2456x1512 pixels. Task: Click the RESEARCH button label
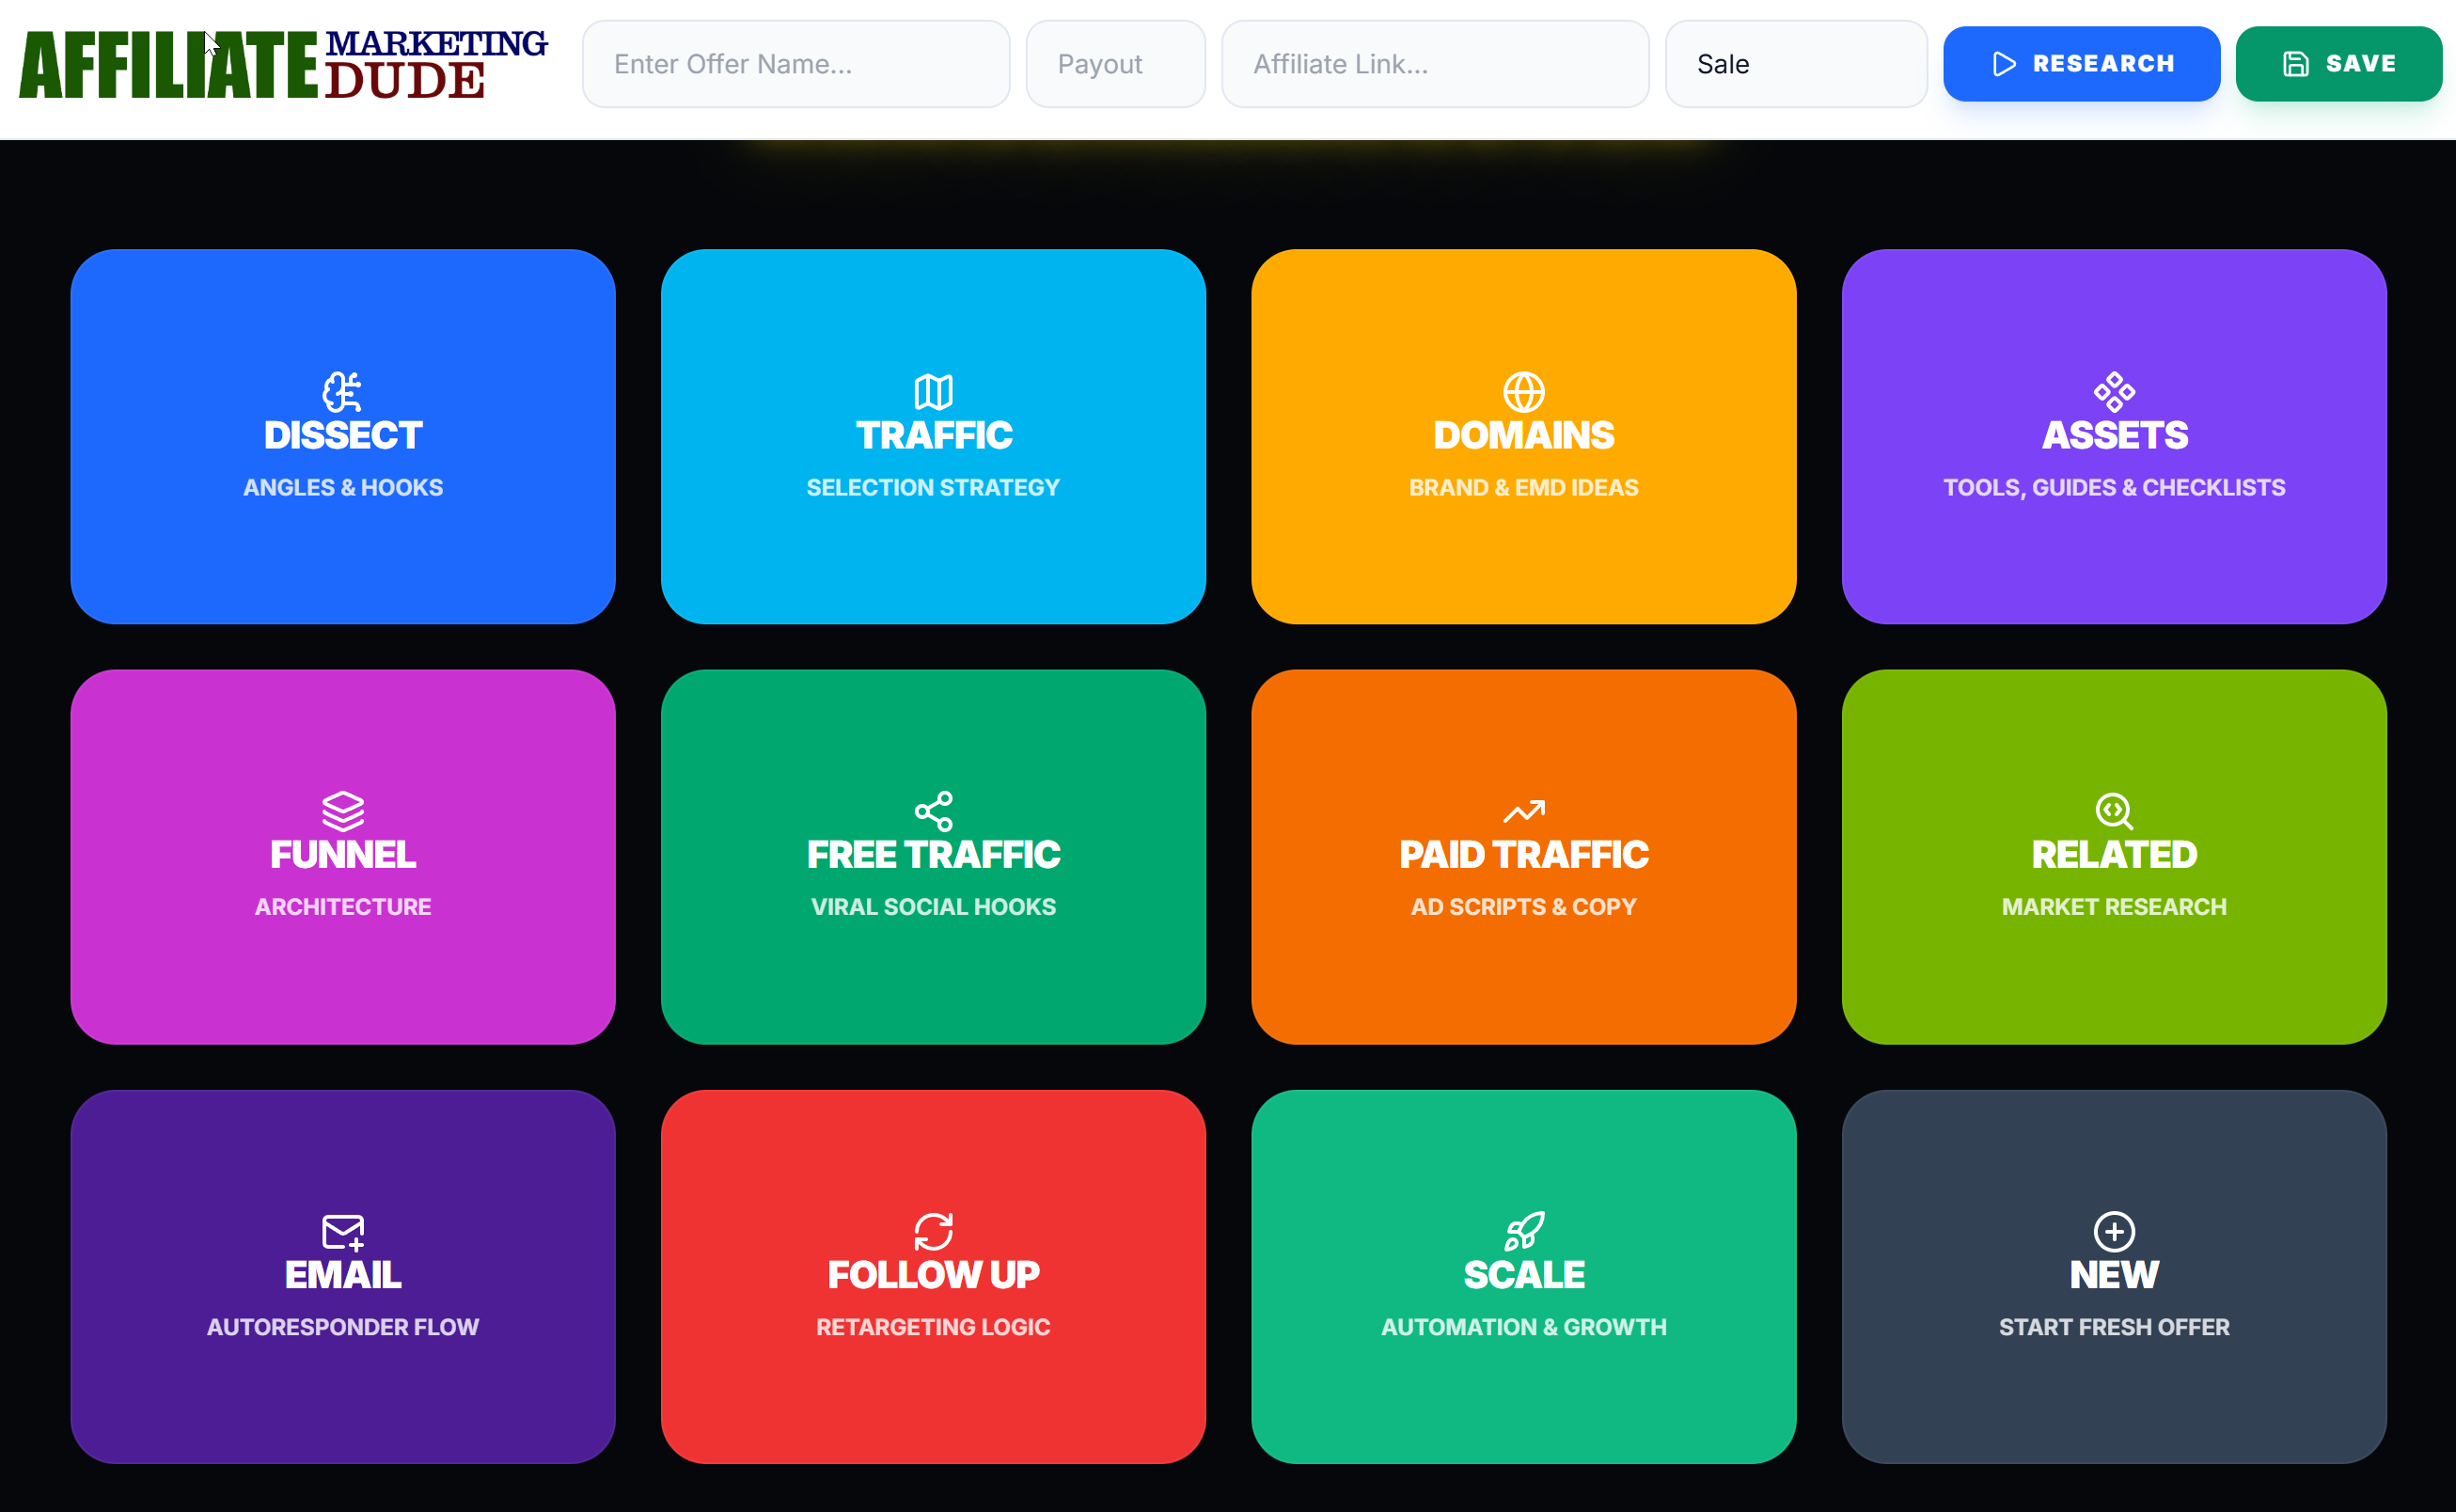pos(2102,64)
